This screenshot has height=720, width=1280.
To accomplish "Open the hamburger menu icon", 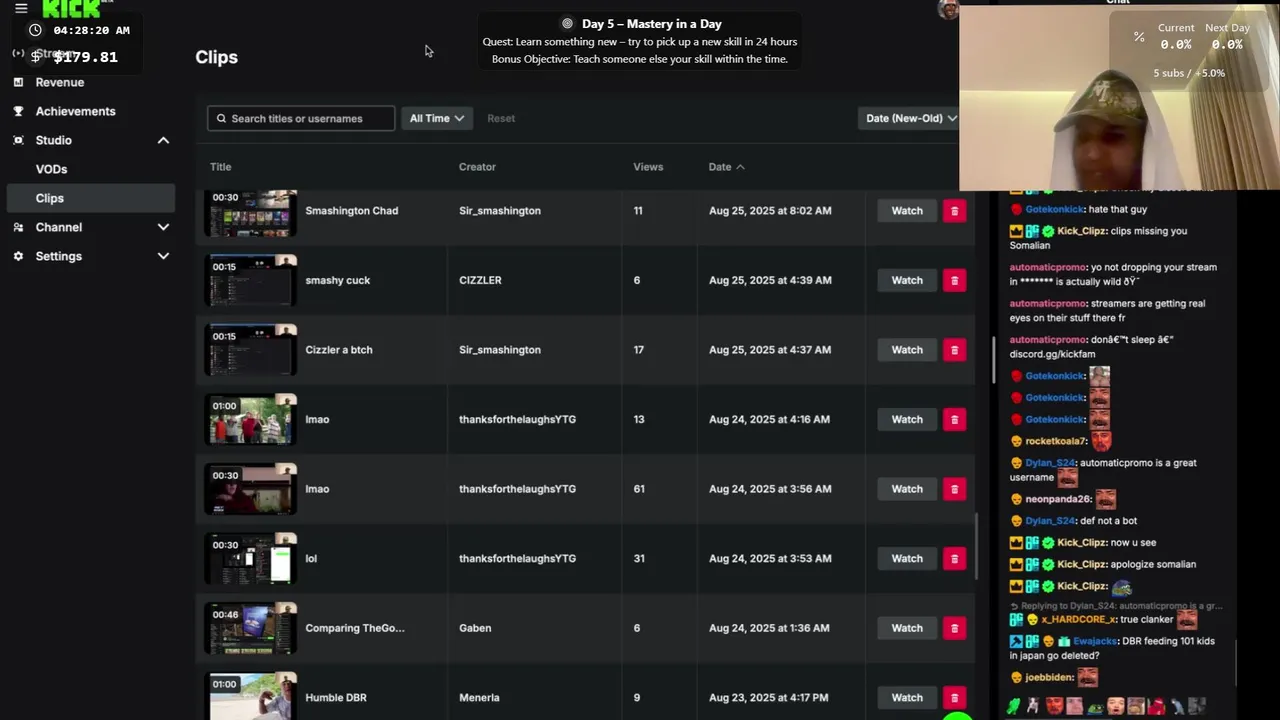I will (x=21, y=8).
